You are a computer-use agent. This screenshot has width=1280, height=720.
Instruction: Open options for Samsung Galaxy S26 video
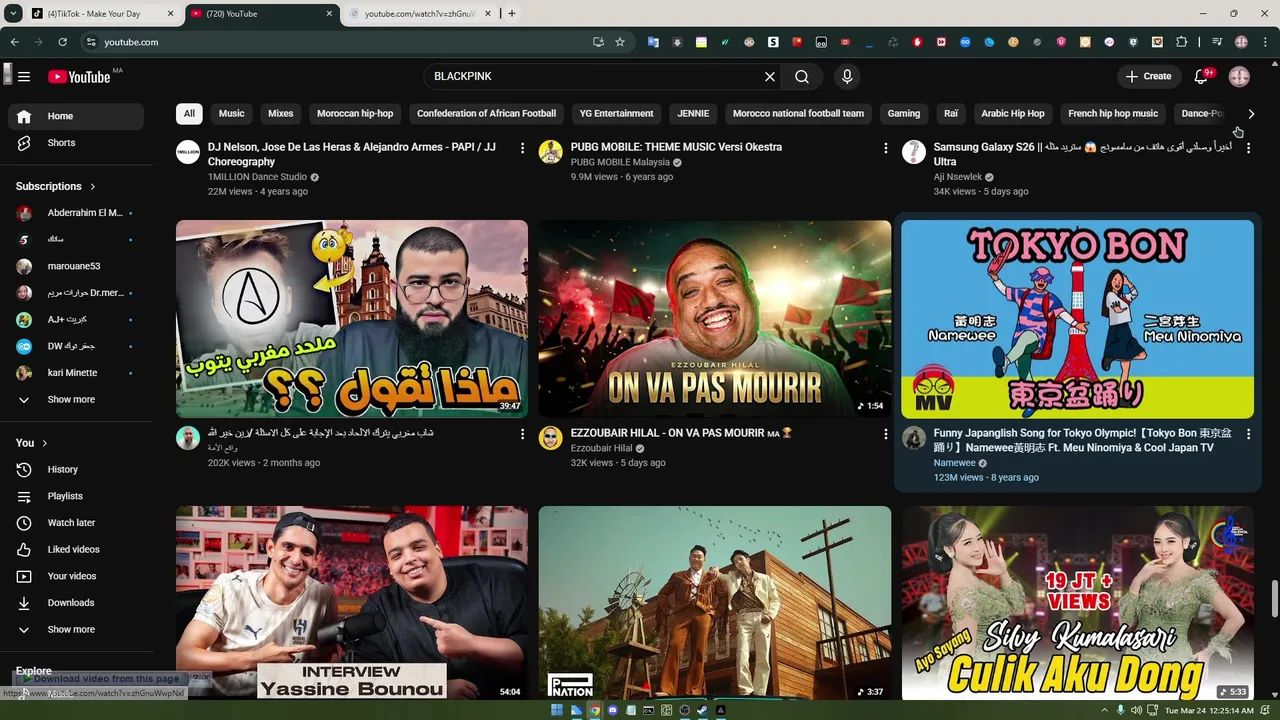[x=1248, y=148]
